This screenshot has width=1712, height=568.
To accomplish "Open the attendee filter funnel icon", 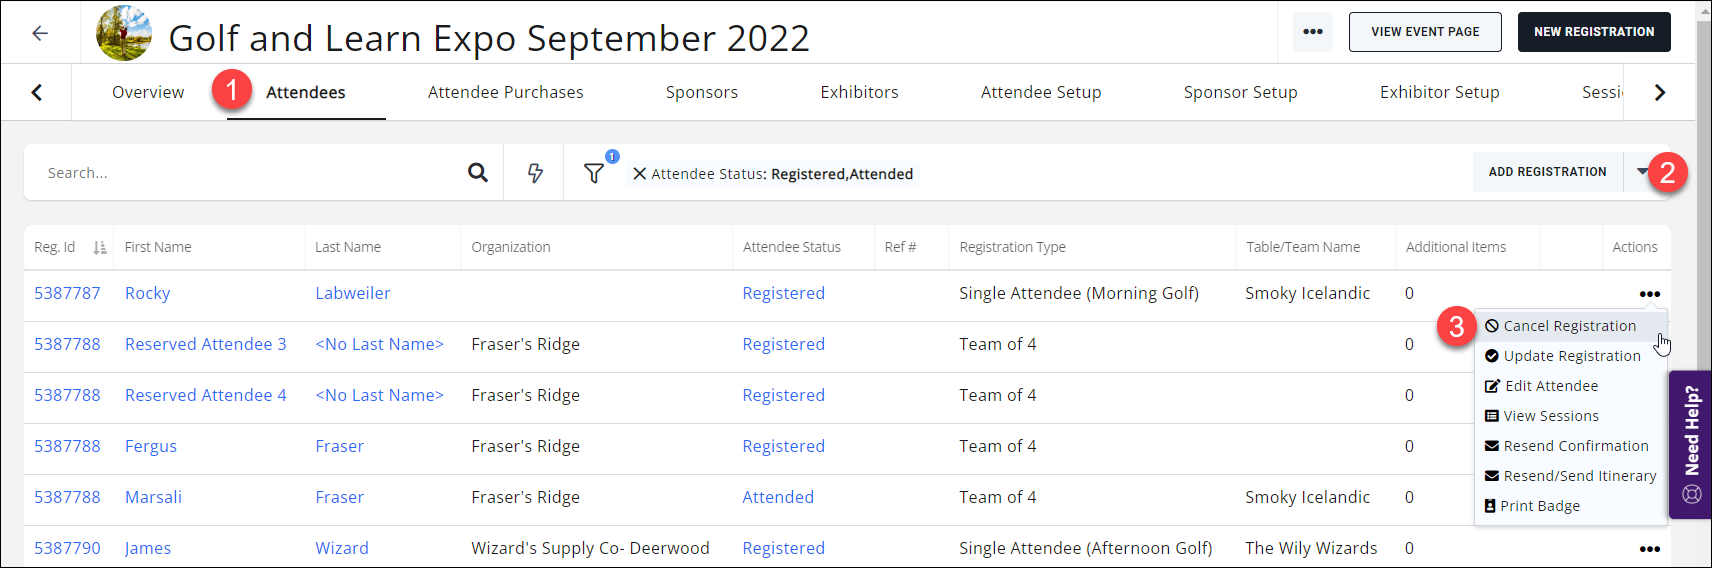I will point(594,173).
